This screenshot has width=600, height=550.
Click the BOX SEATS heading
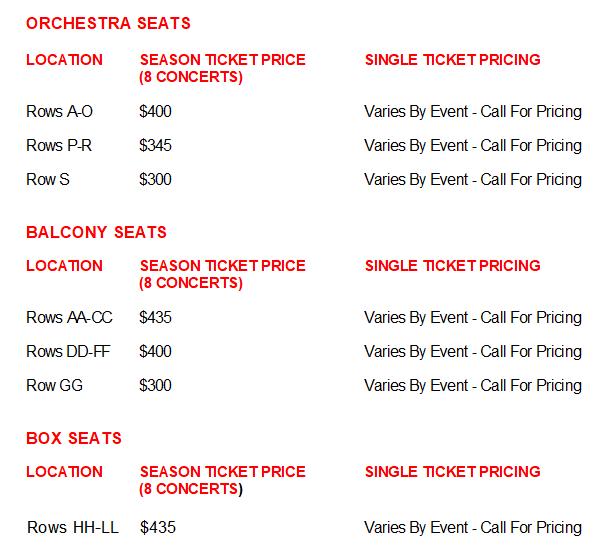[74, 438]
